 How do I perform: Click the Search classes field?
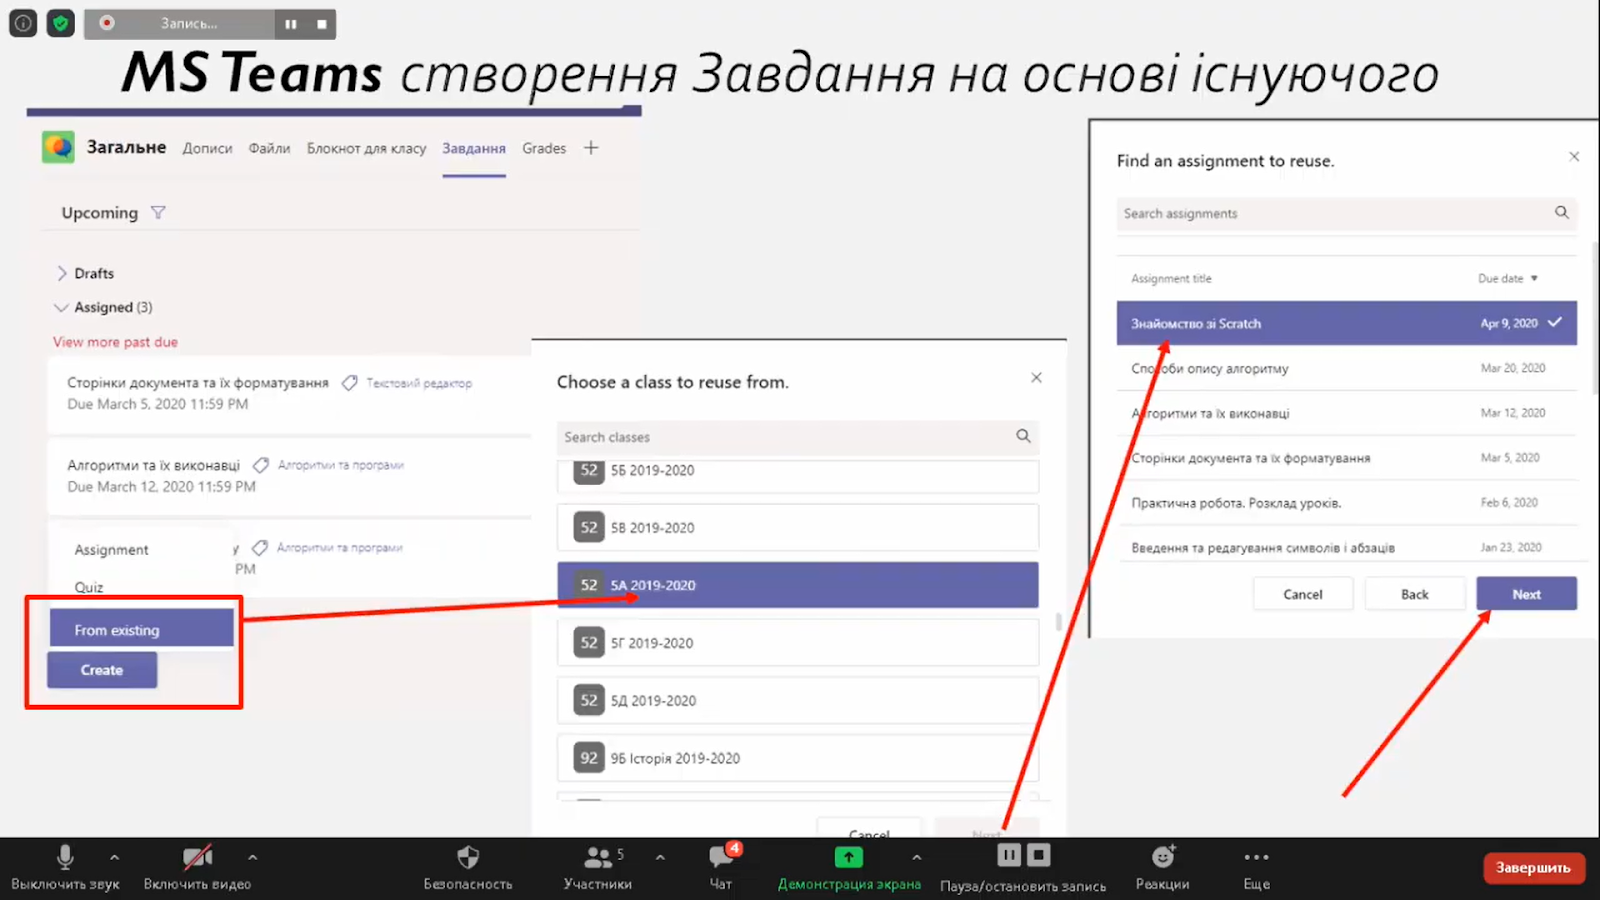tap(797, 437)
